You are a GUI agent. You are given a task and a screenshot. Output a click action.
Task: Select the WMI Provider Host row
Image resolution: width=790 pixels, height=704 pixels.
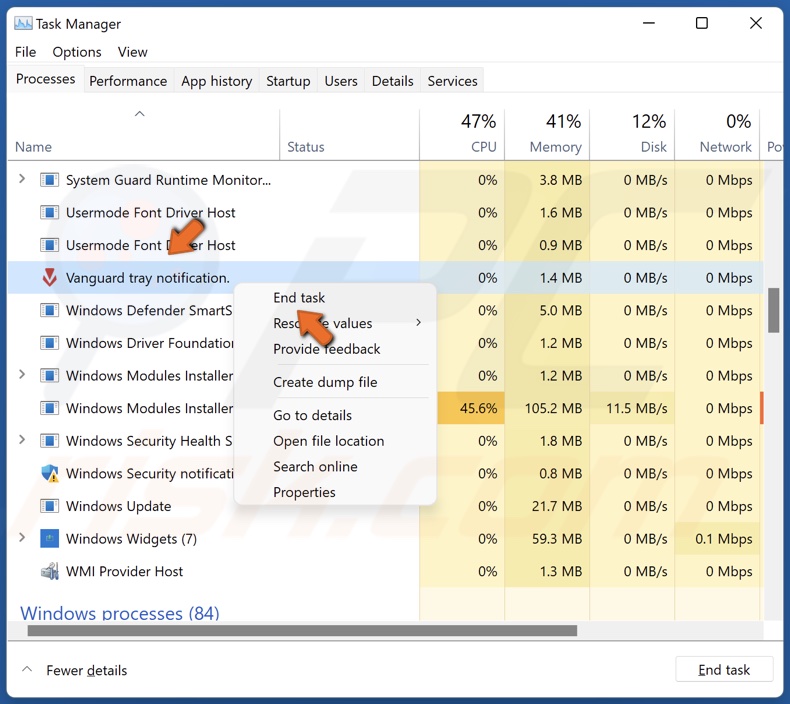tap(385, 571)
